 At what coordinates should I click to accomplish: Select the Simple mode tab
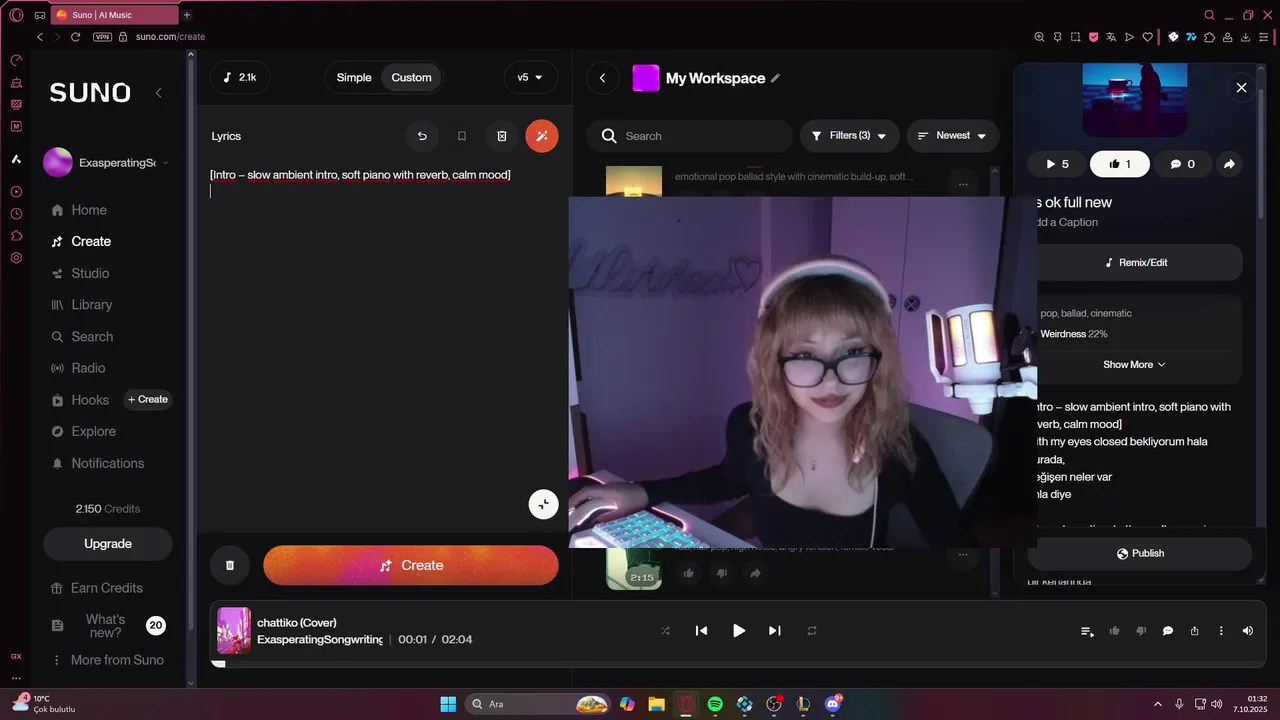(x=354, y=78)
